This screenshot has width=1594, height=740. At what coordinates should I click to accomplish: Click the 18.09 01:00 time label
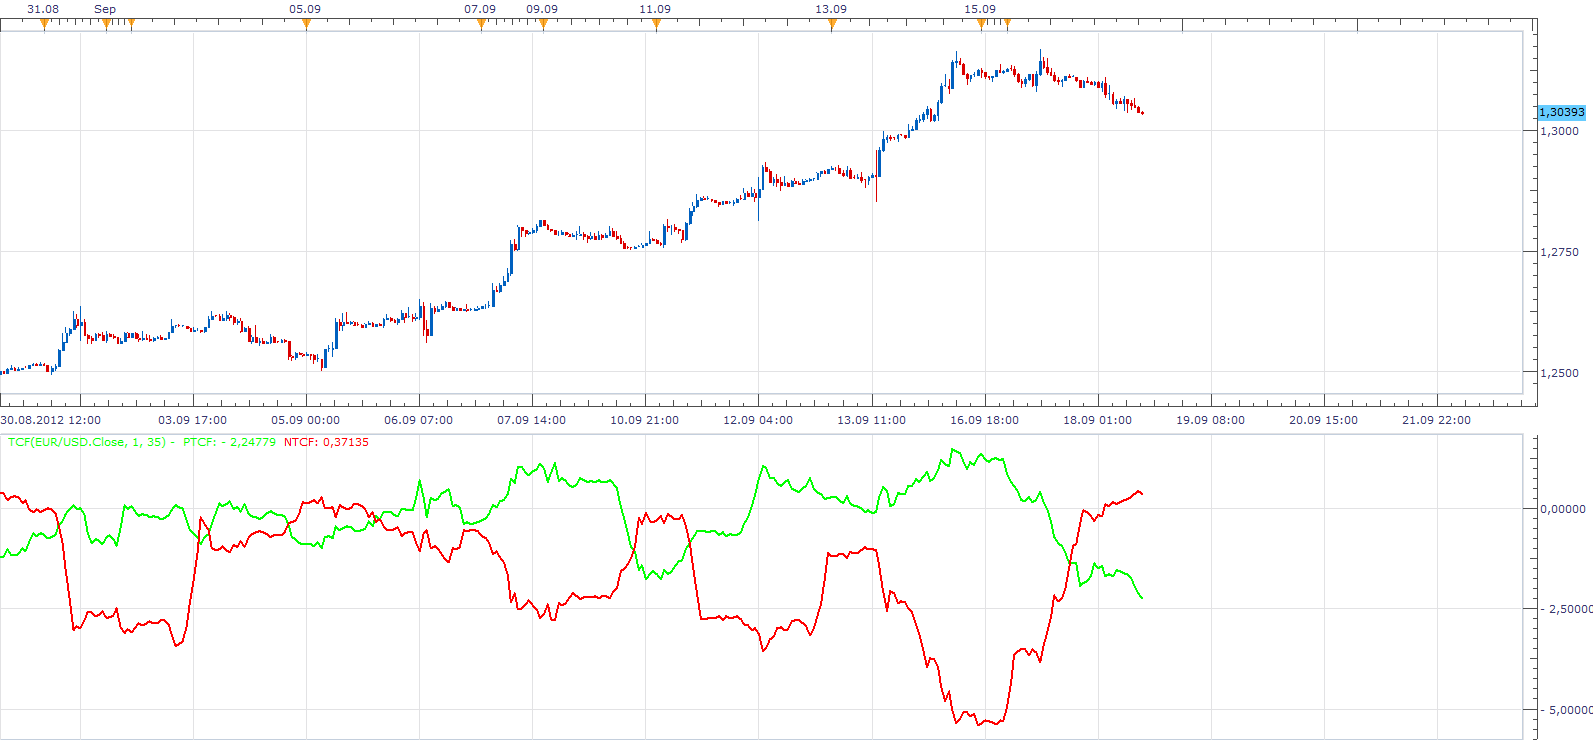point(1098,420)
